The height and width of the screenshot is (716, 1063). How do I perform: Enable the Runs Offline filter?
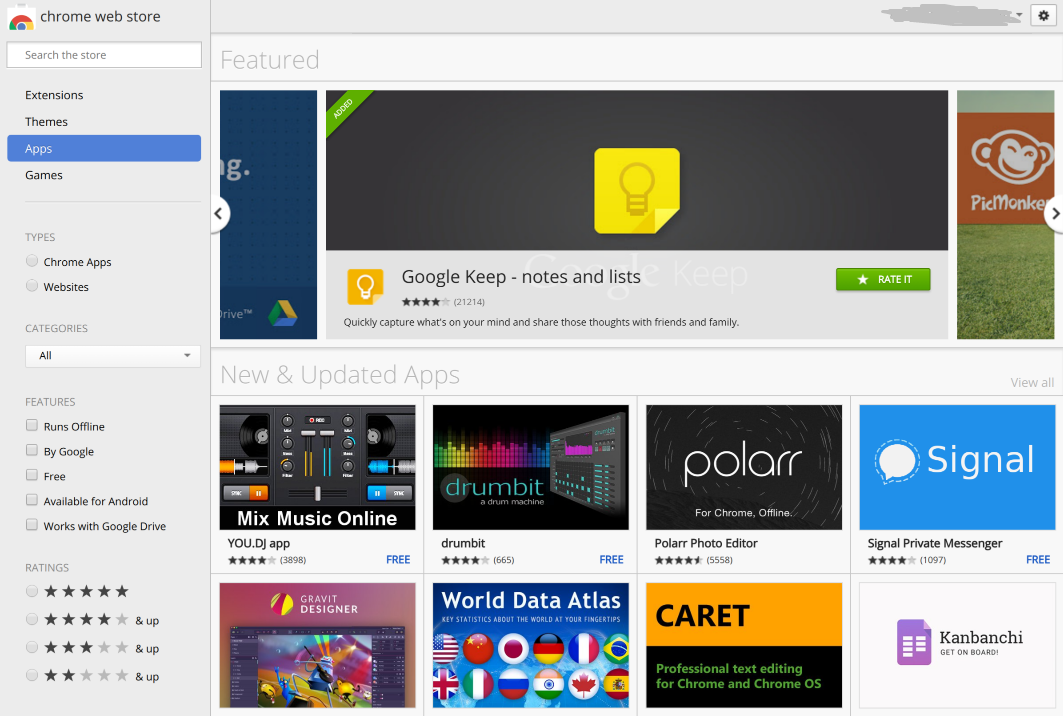coord(32,425)
